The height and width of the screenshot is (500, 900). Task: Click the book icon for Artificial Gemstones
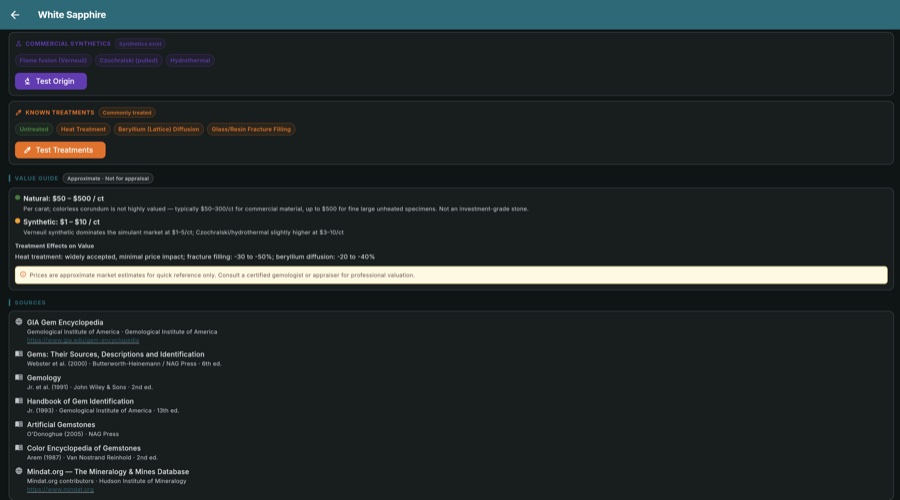[x=19, y=424]
